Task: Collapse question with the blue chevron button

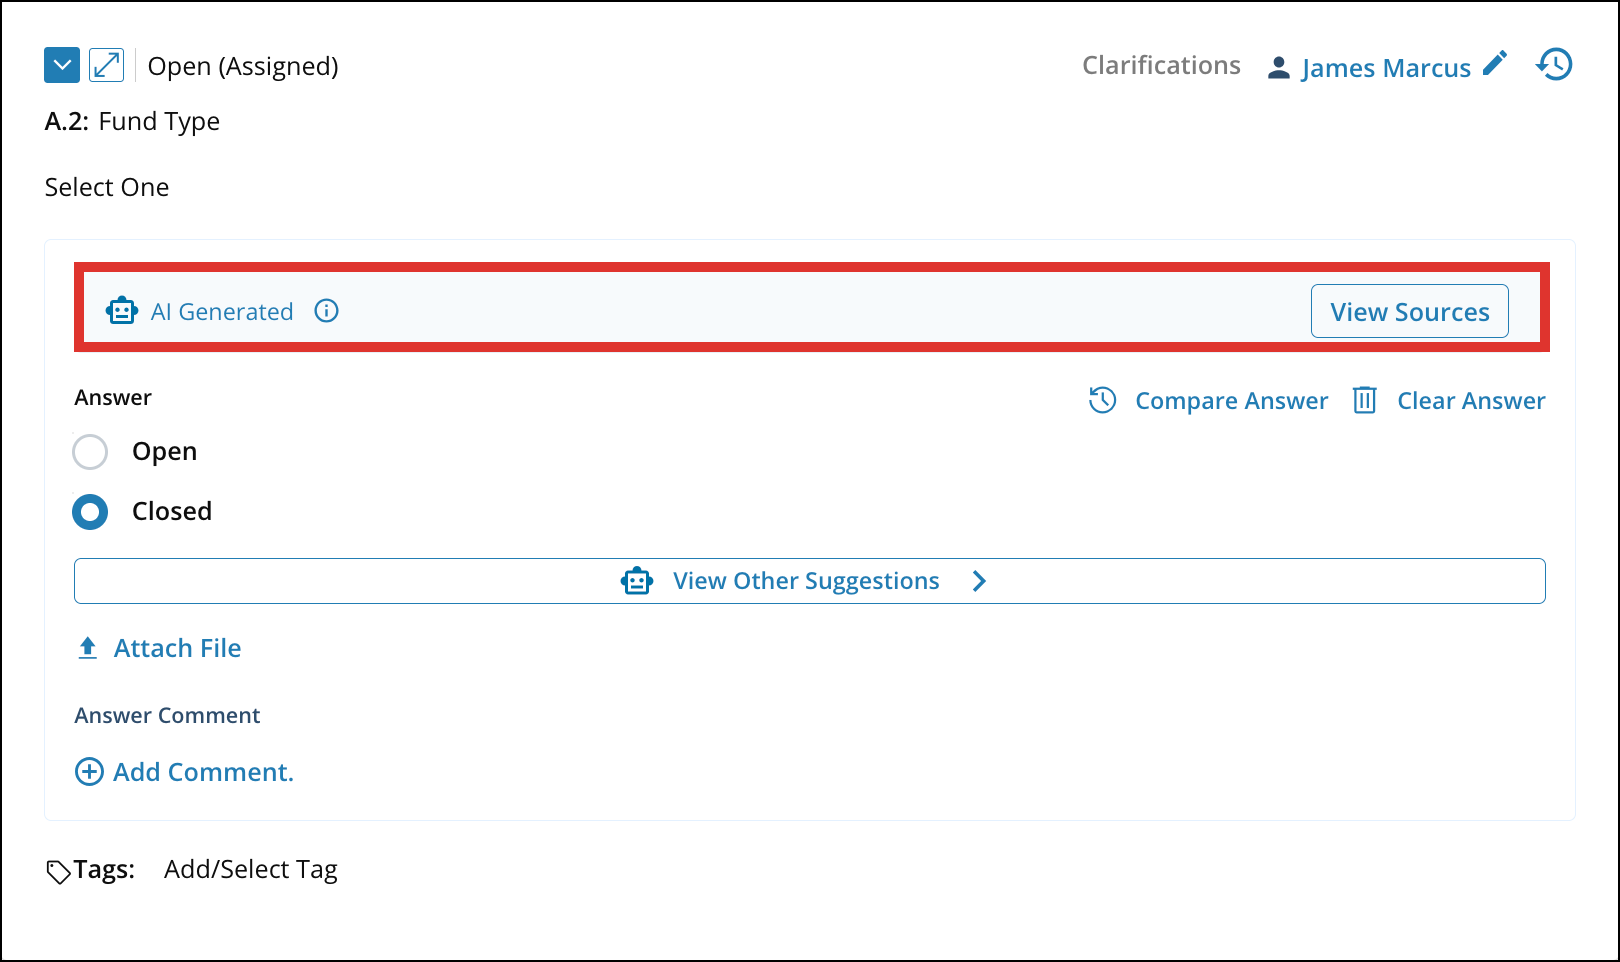Action: 62,65
